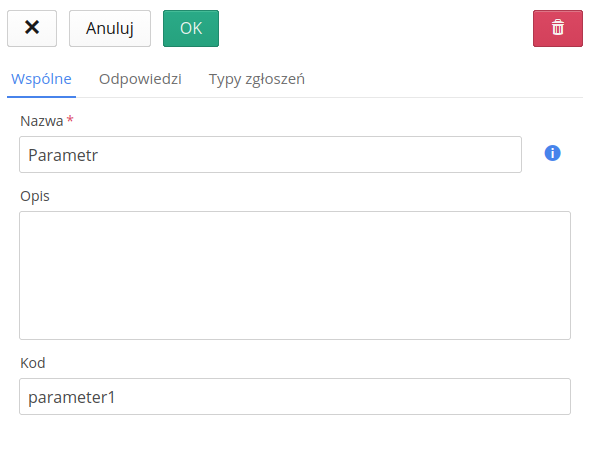Screen dimensions: 593x465
Task: Click the Nazwa field label
Action: tap(41, 121)
